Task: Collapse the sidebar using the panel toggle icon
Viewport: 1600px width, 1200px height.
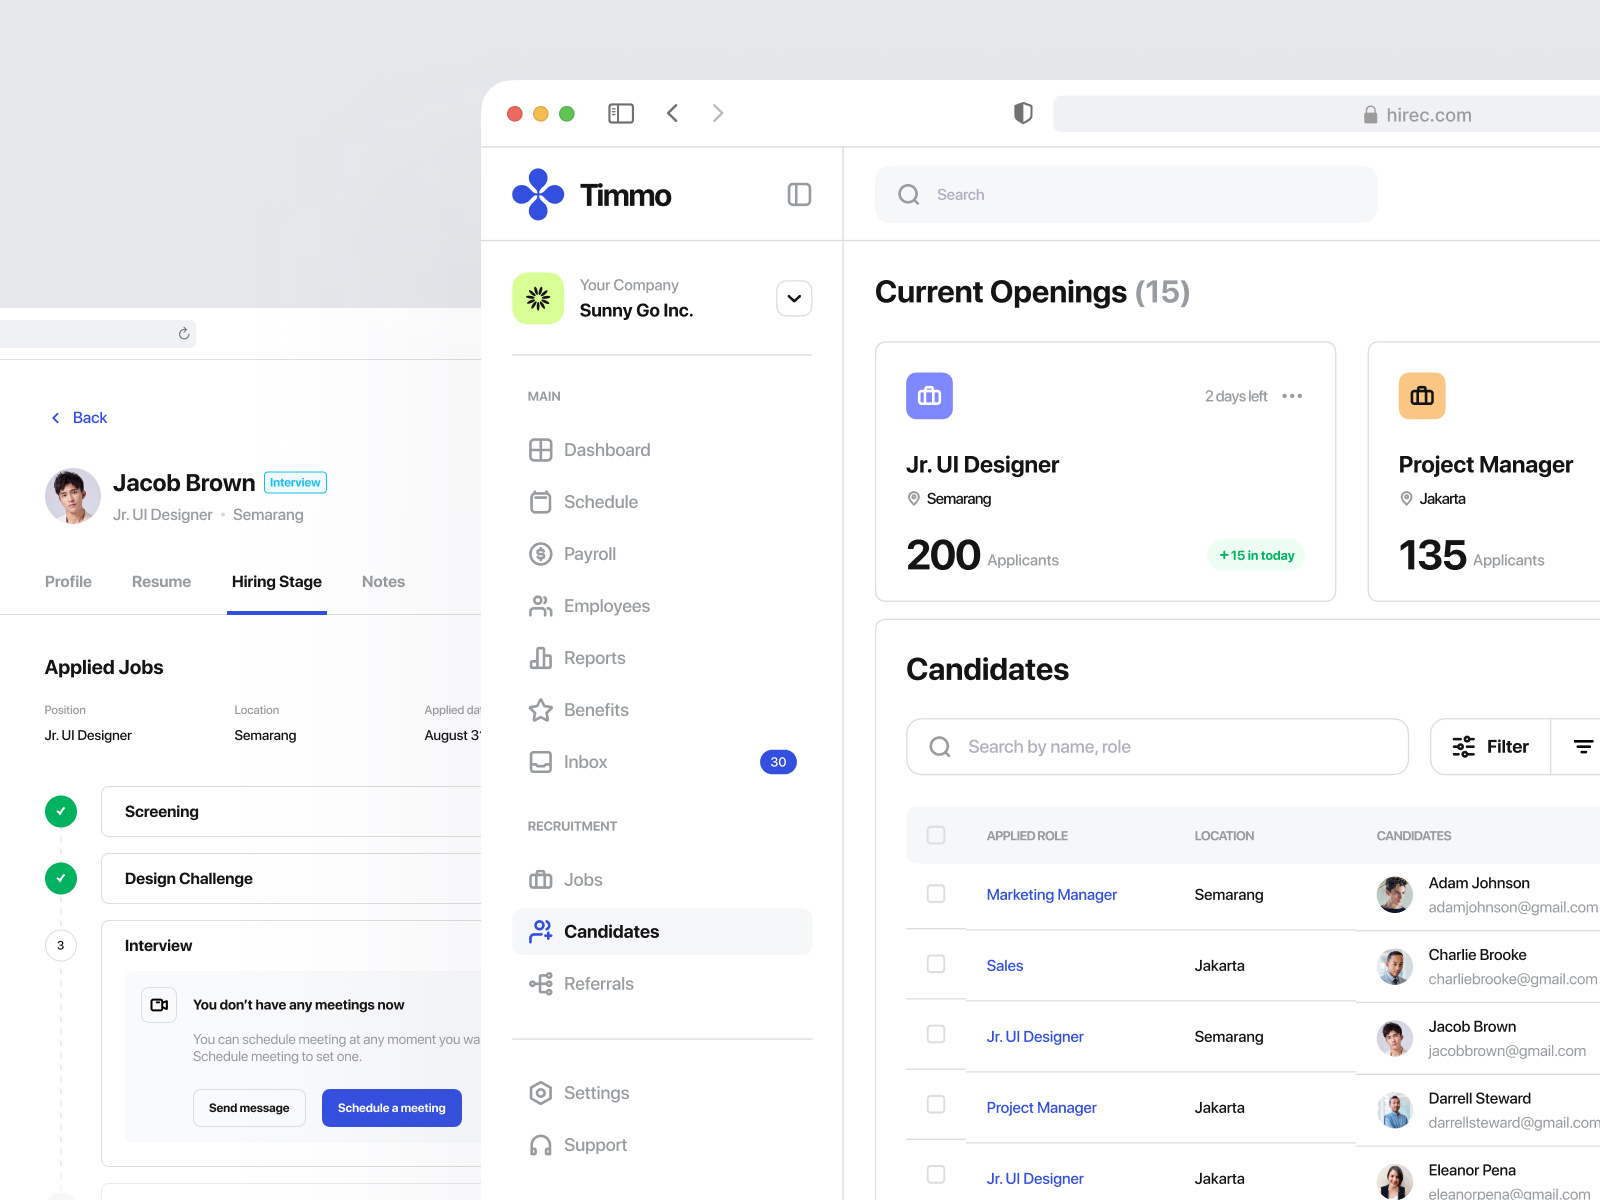Action: pyautogui.click(x=799, y=194)
